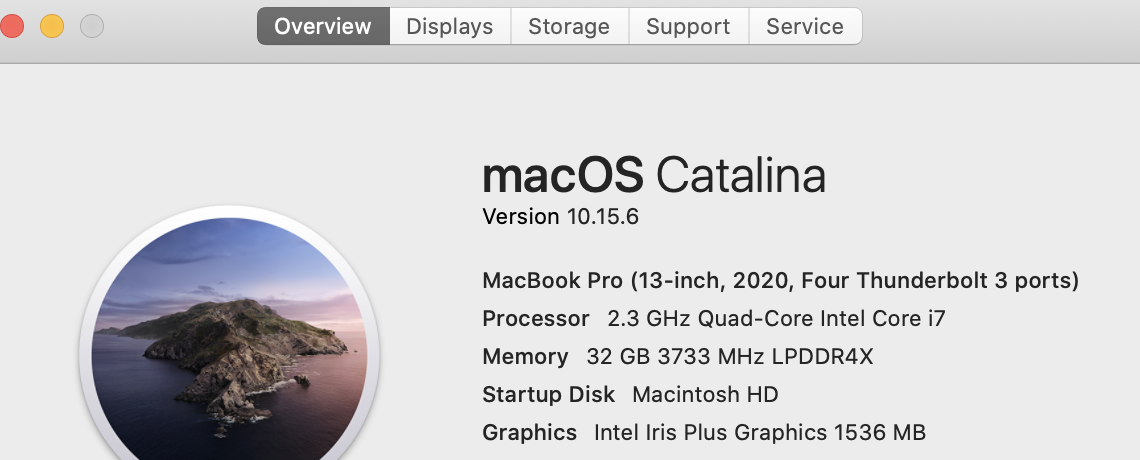Switch to the Overview tab

pyautogui.click(x=323, y=26)
